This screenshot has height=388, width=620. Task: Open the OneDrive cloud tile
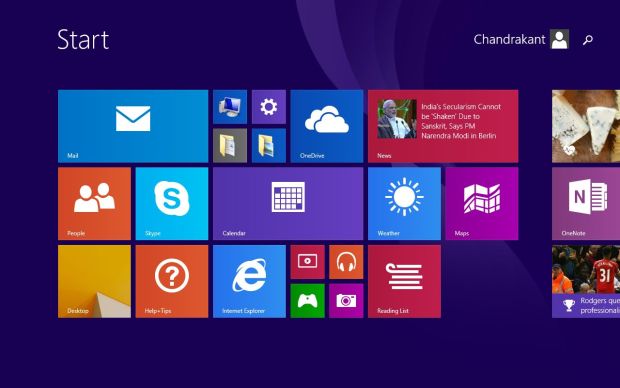(x=327, y=126)
